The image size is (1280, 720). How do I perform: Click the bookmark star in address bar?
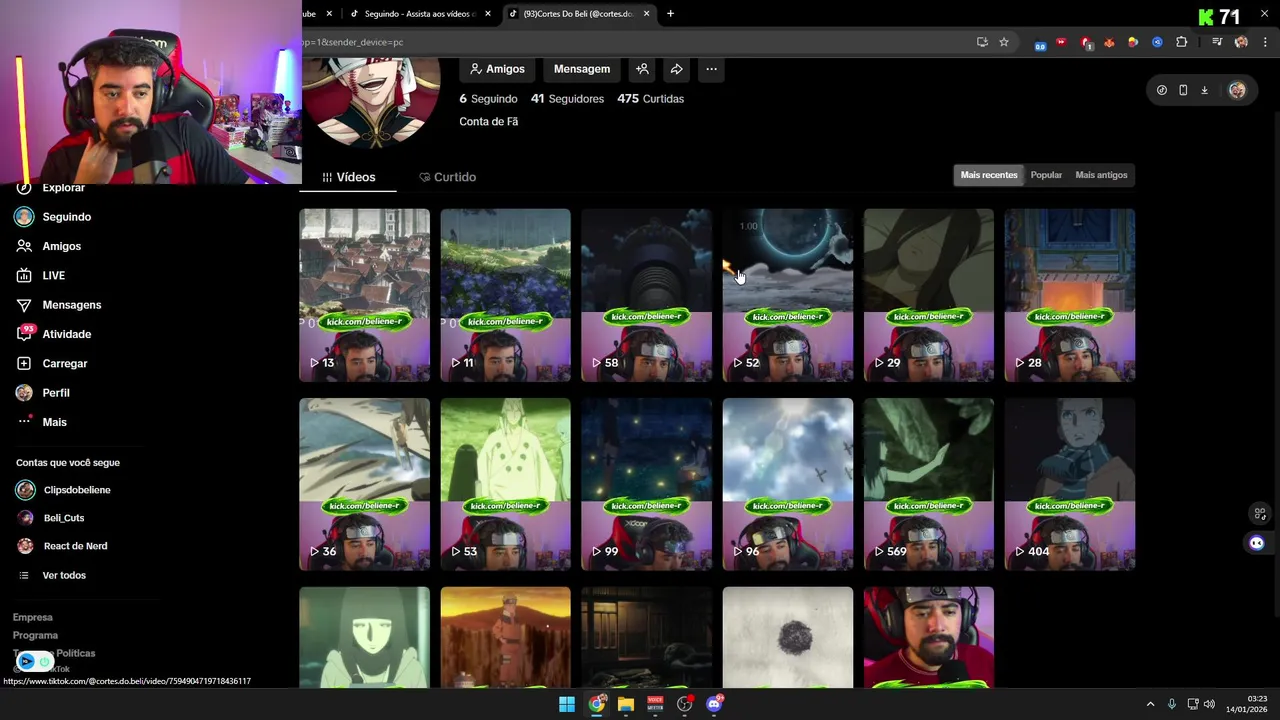[x=1004, y=42]
